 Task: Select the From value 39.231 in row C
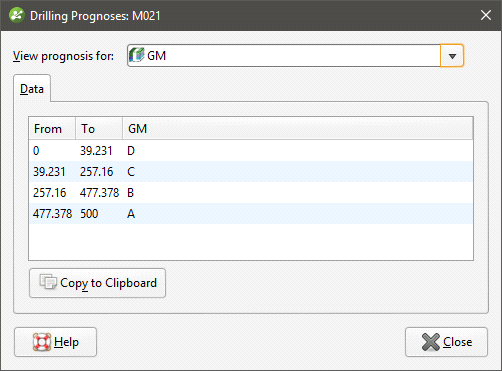[49, 172]
